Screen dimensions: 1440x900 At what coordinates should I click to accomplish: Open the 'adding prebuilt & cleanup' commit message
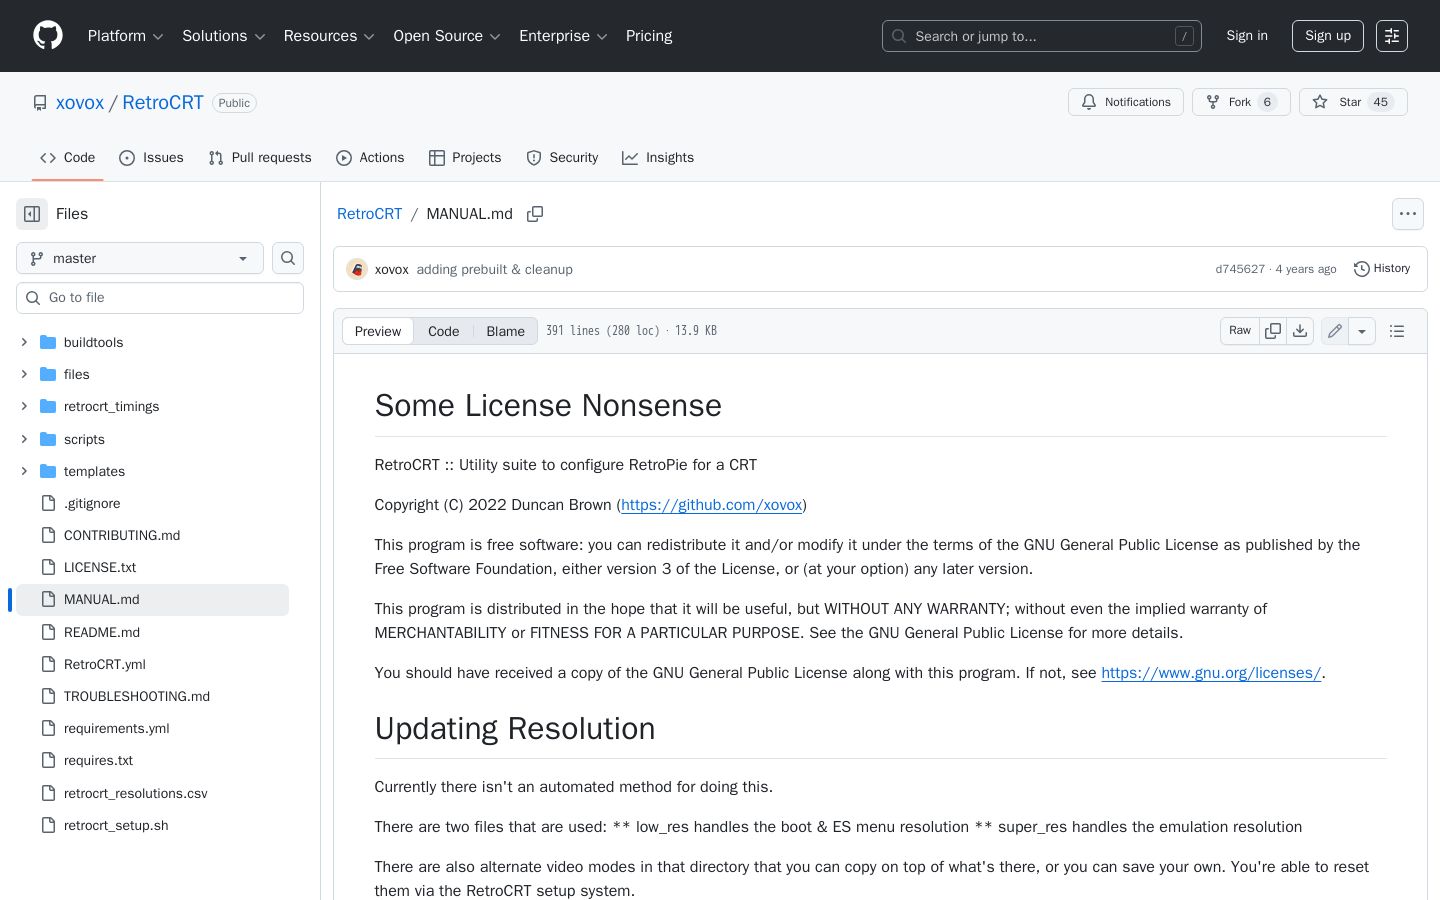pyautogui.click(x=495, y=269)
